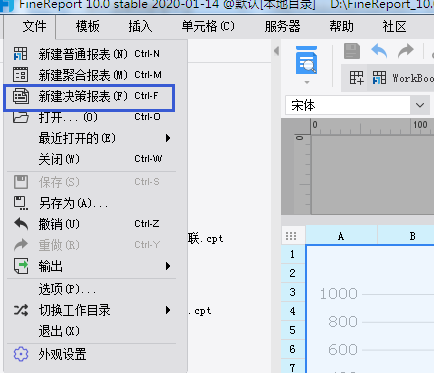Select row 4 header
The image size is (434, 373).
coord(292,311)
